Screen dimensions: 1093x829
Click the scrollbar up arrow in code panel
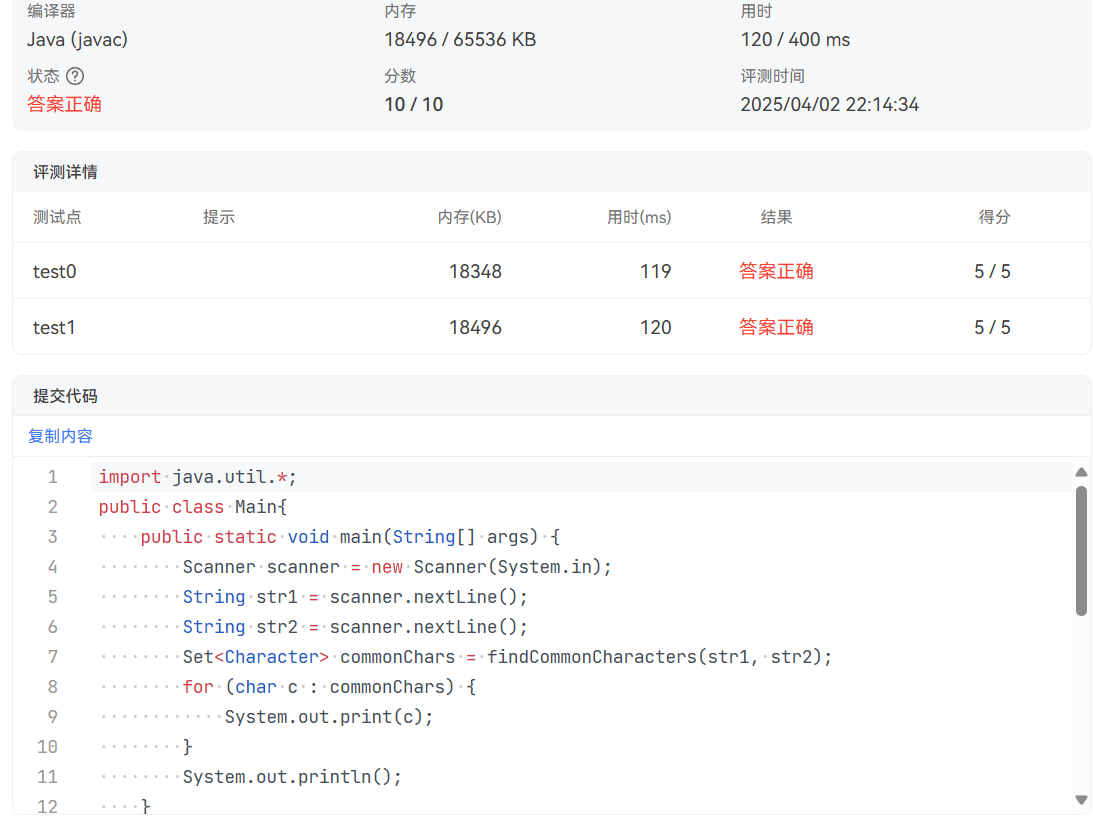1082,471
